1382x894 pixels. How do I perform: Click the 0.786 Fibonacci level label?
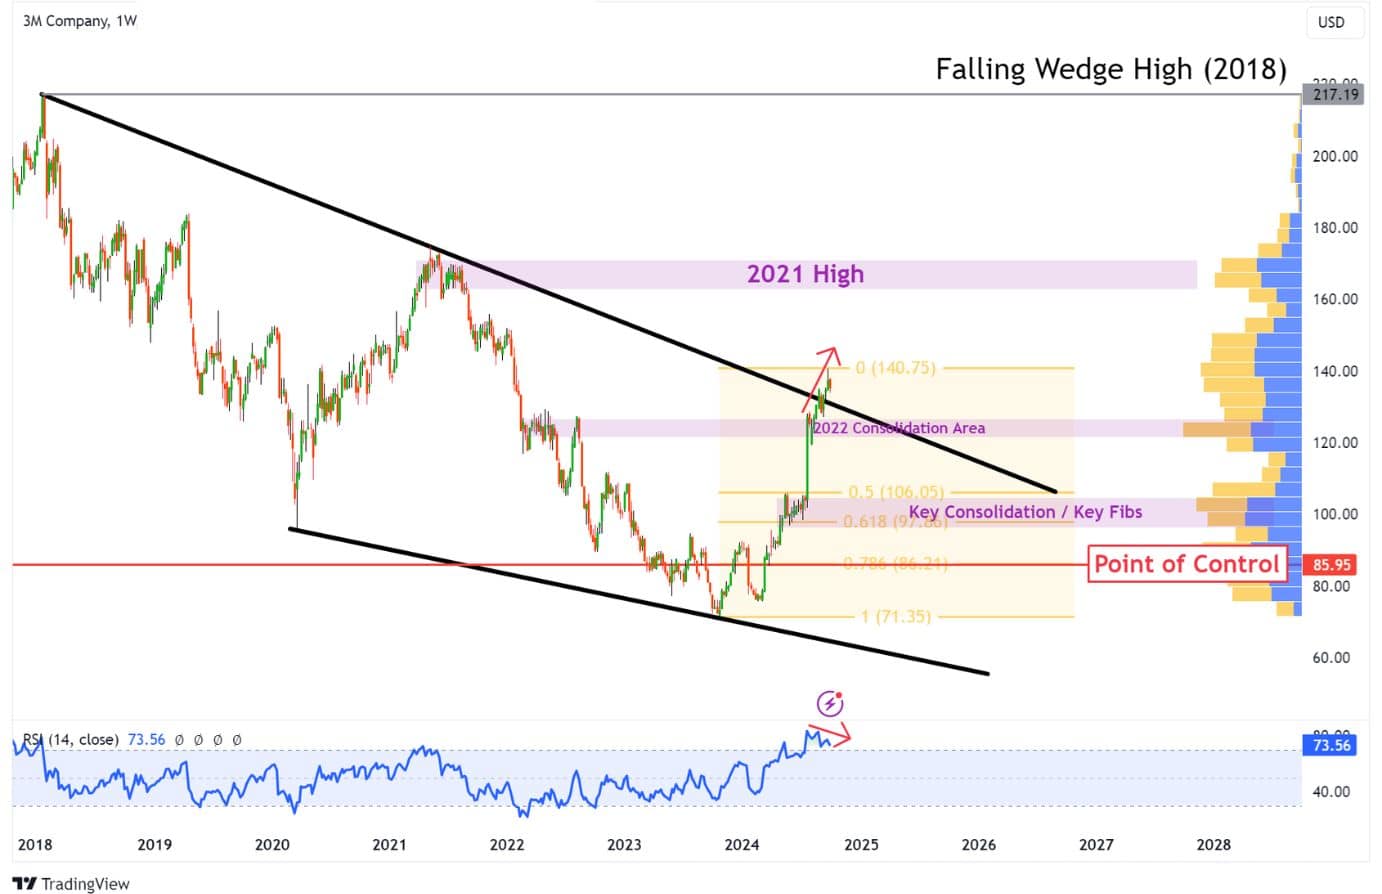click(895, 564)
